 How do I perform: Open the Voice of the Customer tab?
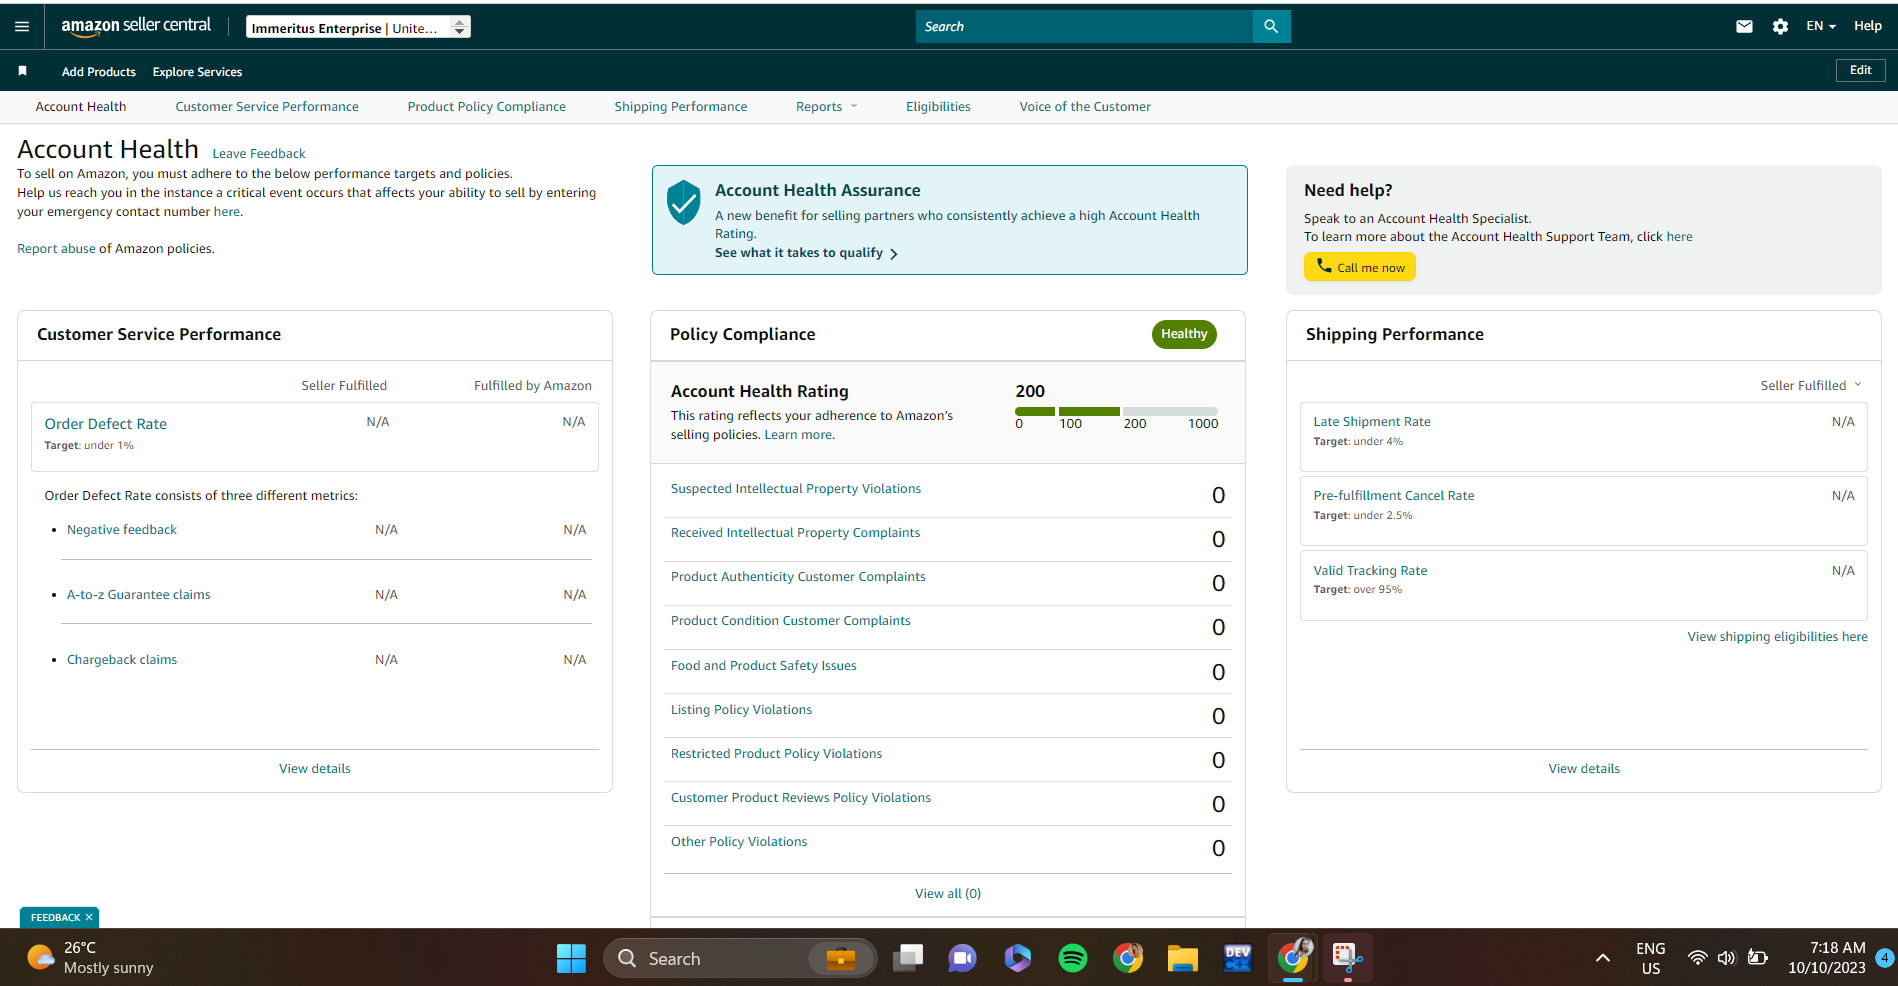coord(1085,107)
